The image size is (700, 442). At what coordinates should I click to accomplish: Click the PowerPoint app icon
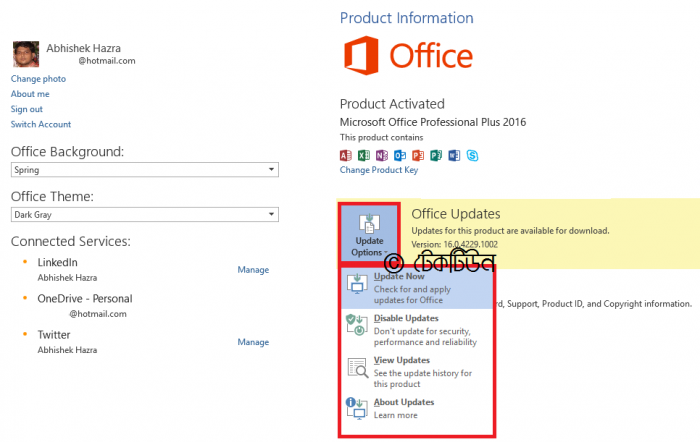[417, 155]
